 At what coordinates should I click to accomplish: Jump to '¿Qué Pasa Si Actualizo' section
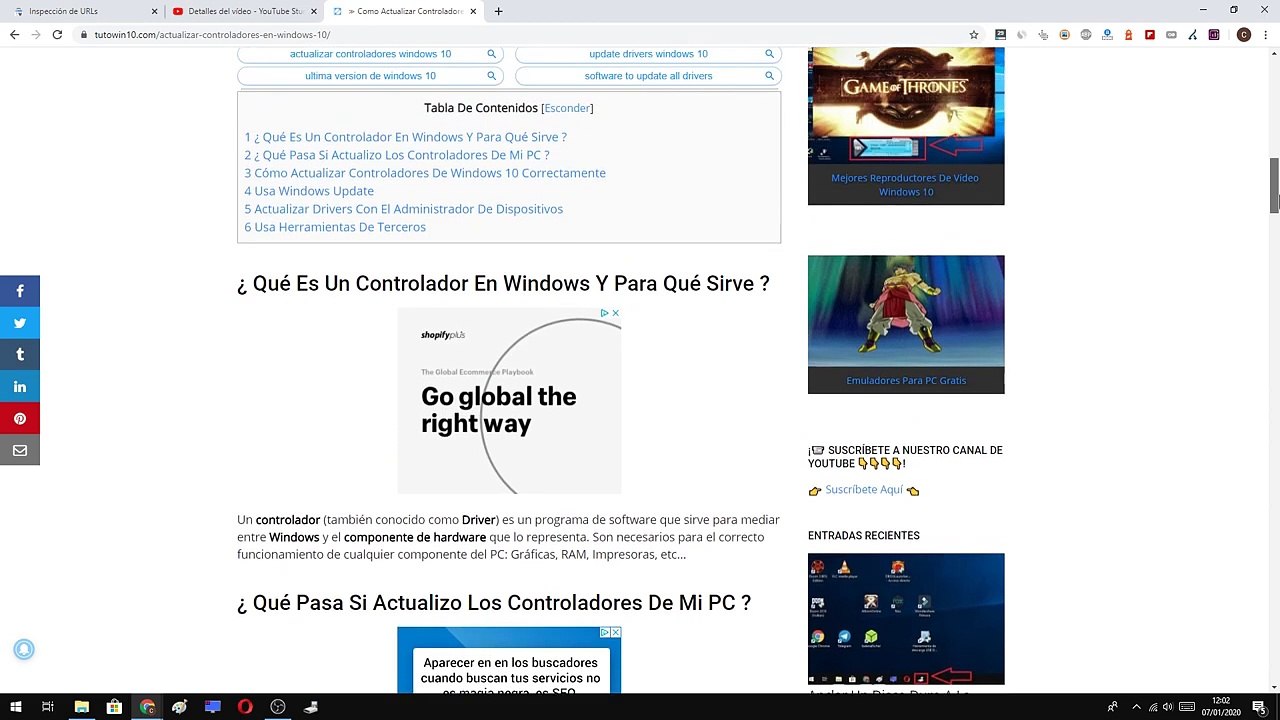coord(397,155)
